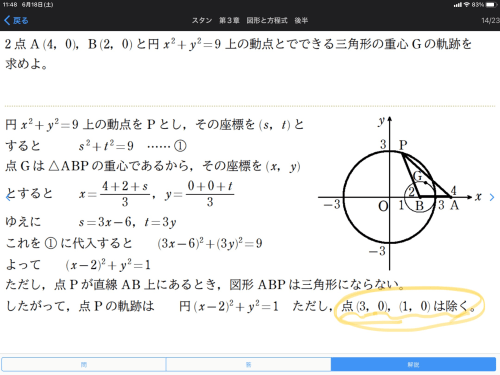
Task: Tap the cellular signal bars icon
Action: pyautogui.click(x=458, y=5)
